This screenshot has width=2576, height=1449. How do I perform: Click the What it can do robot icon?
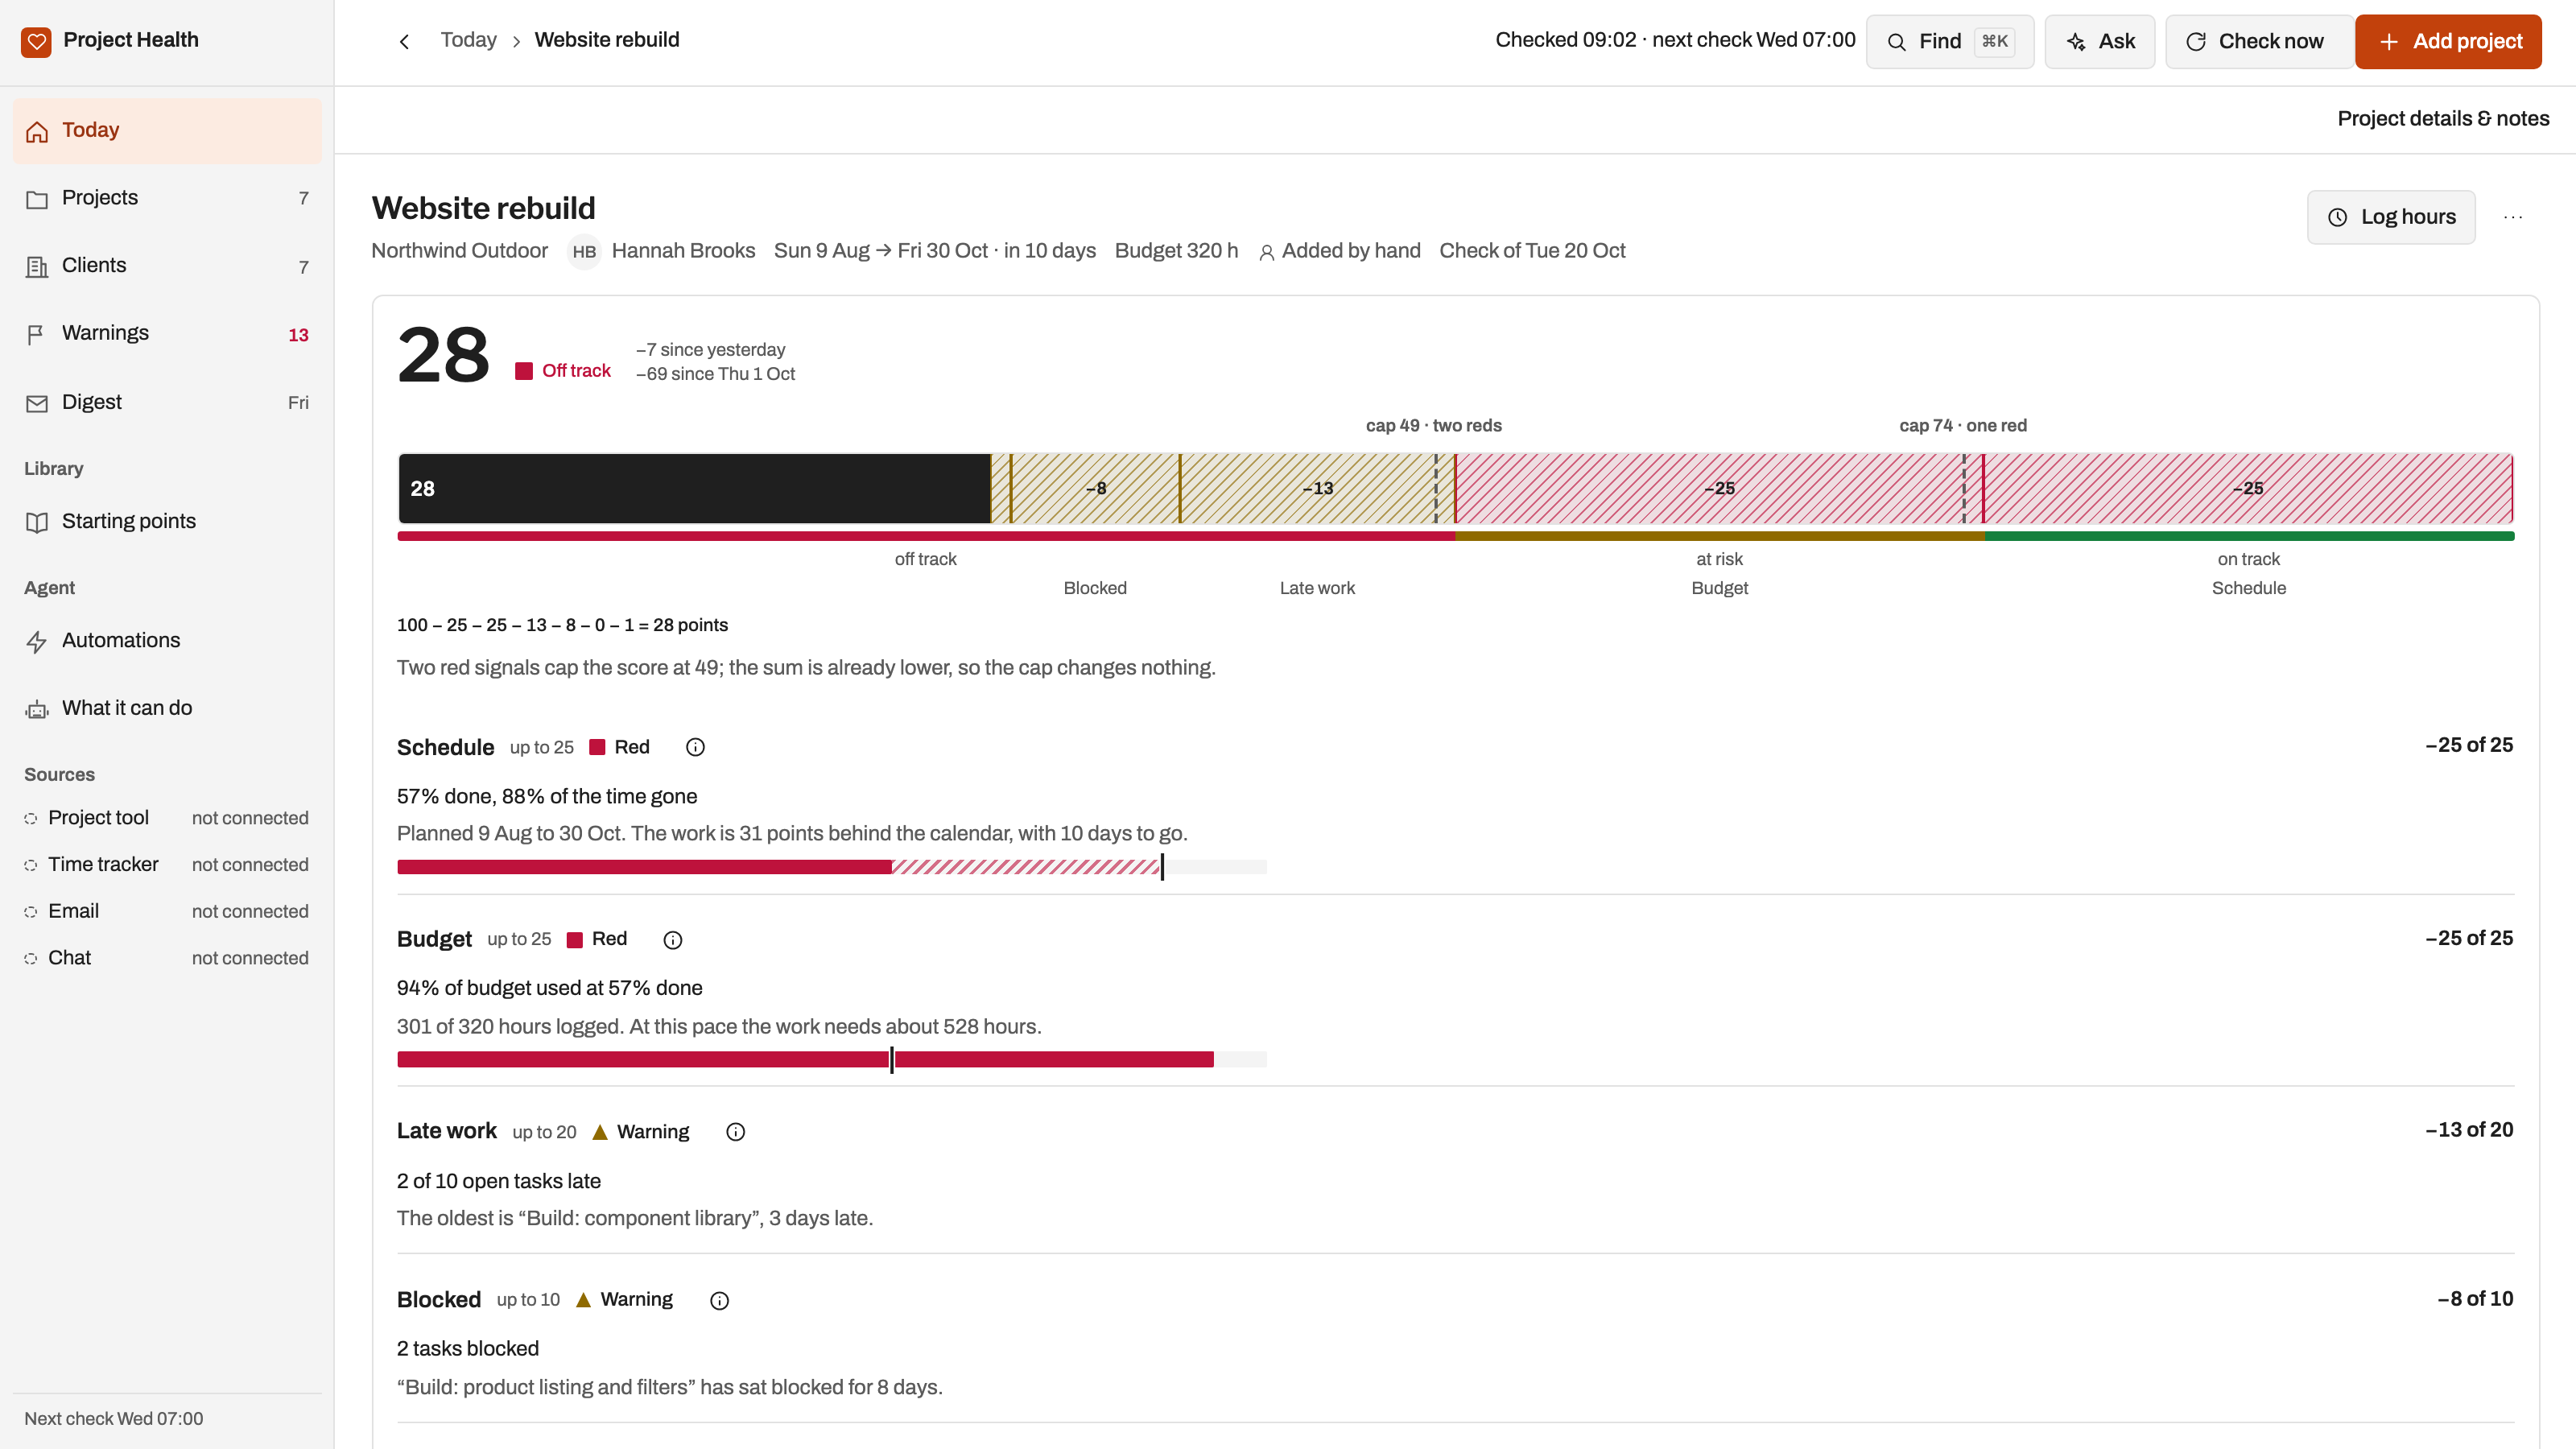[37, 710]
